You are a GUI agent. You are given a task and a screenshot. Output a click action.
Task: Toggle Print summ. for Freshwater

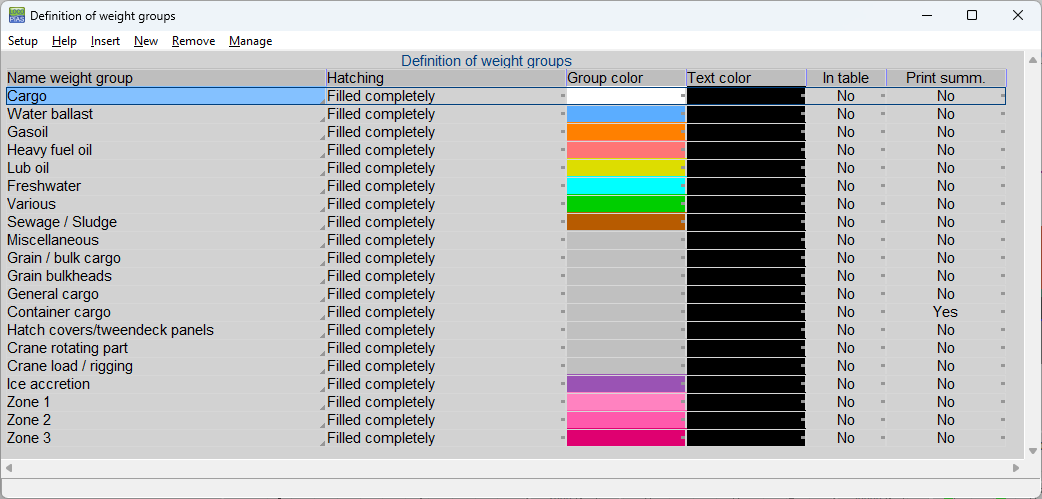[x=946, y=186]
